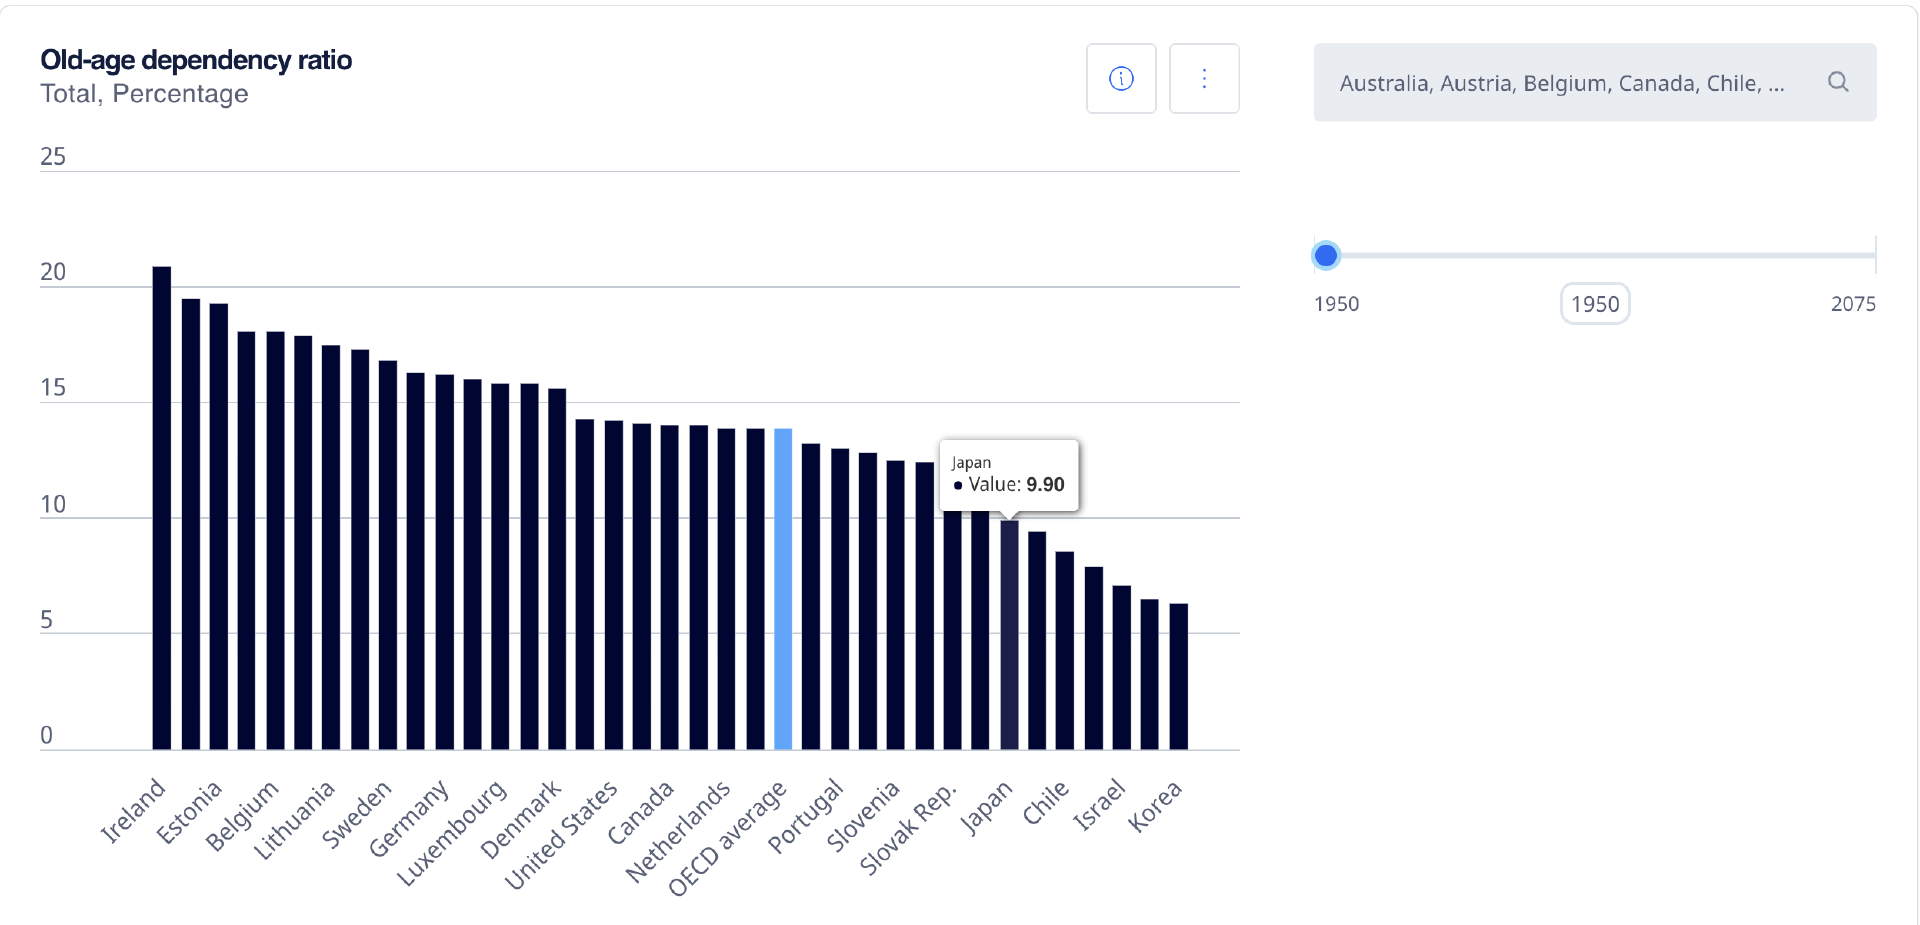Click the chart information icon

click(1121, 79)
